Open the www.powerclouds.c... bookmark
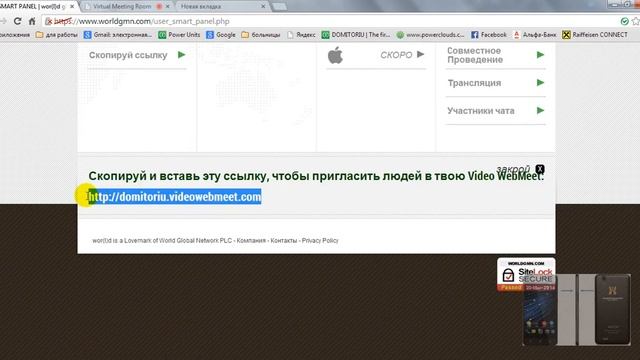Image resolution: width=640 pixels, height=360 pixels. [x=430, y=35]
